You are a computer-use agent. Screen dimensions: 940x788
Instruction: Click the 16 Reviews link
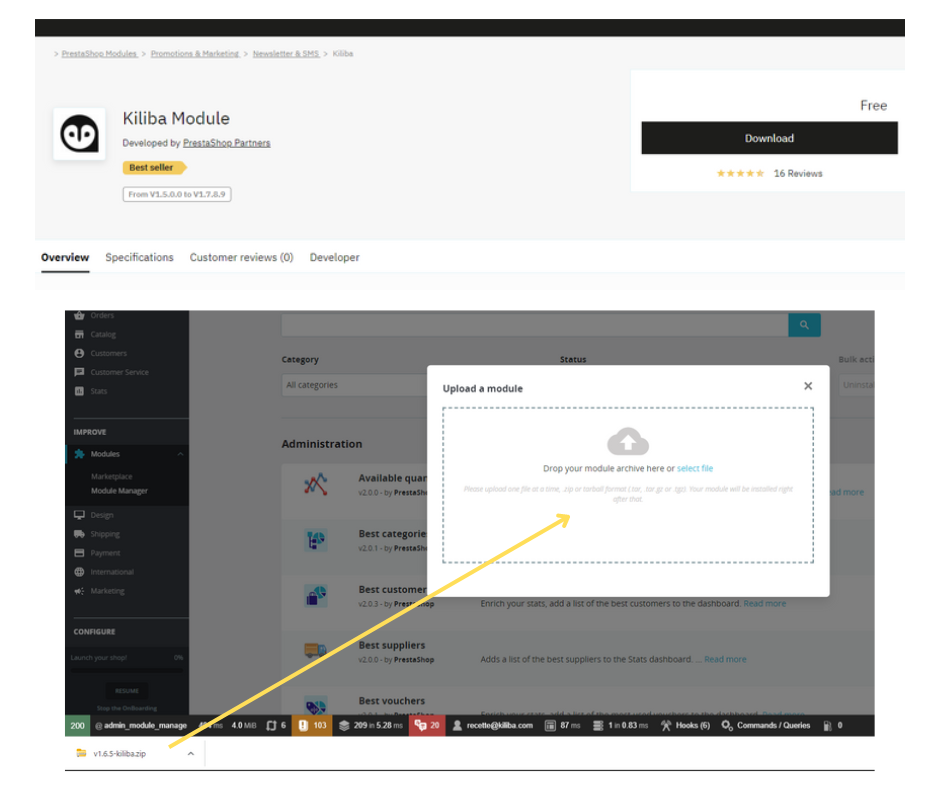tap(798, 173)
